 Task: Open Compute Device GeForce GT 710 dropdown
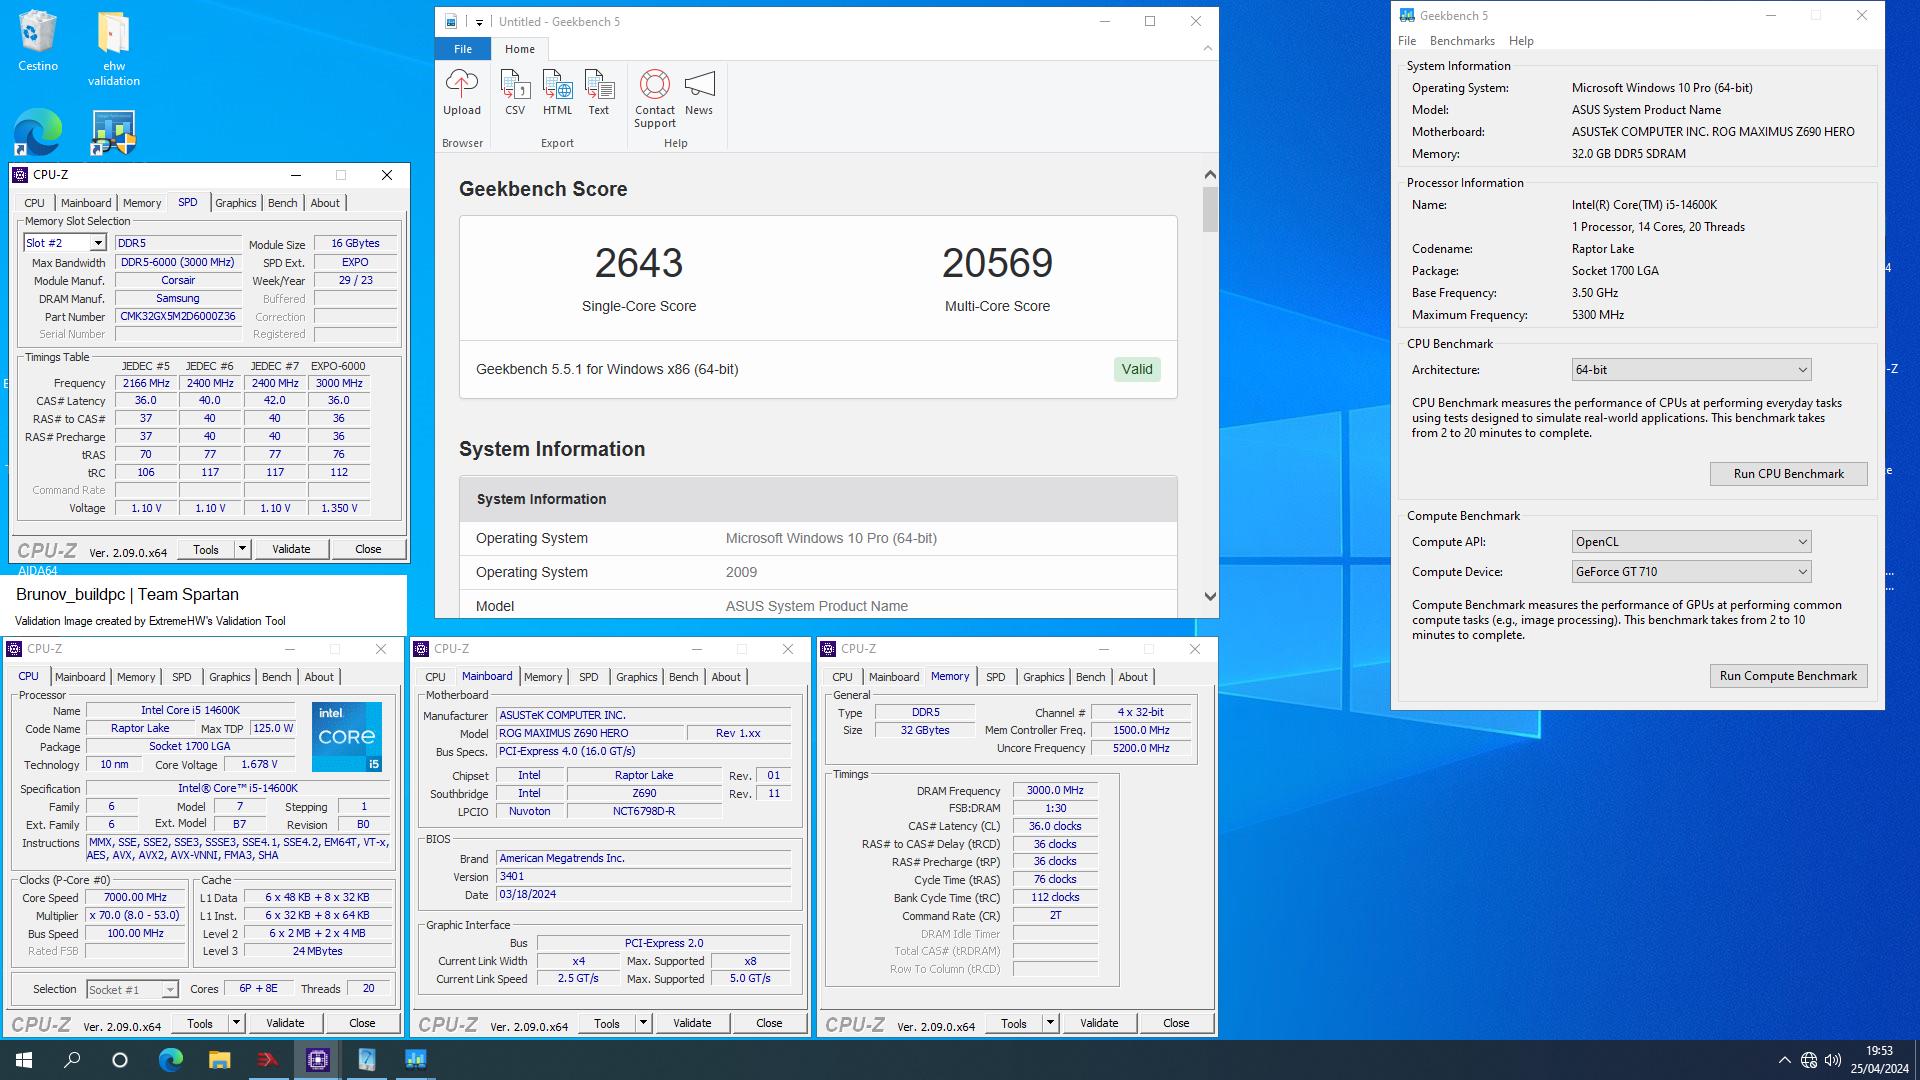[1691, 572]
